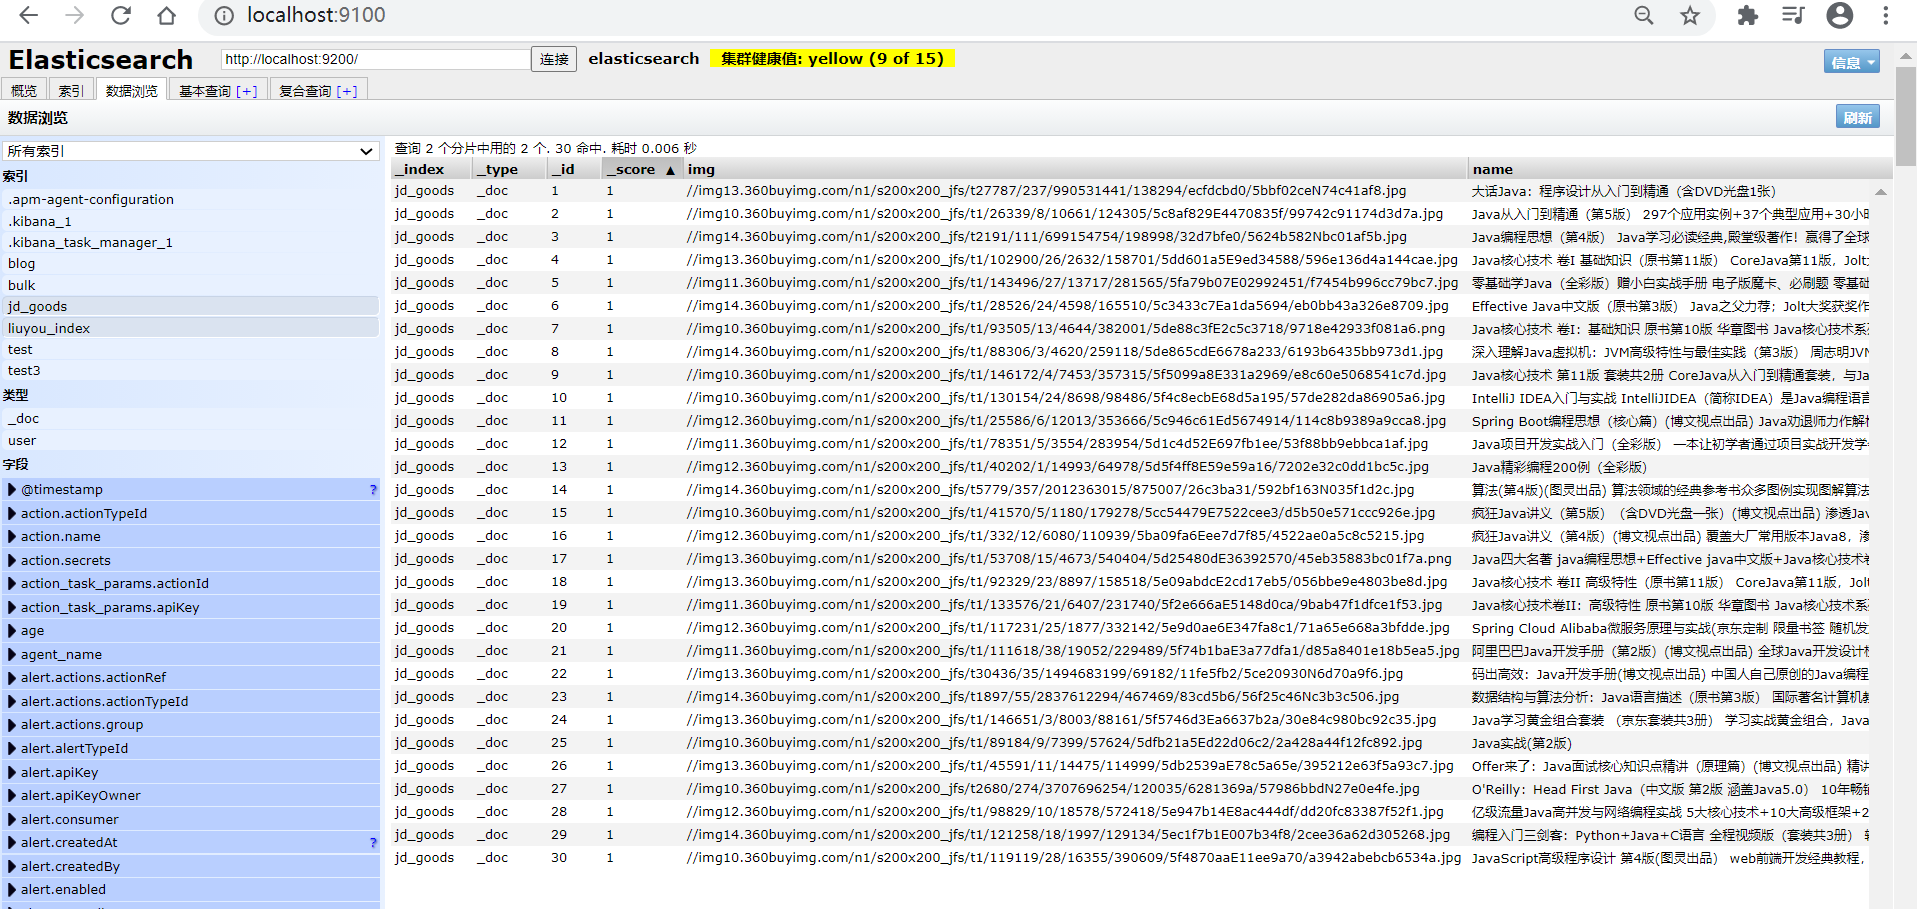Go back to the previous page

pyautogui.click(x=28, y=16)
